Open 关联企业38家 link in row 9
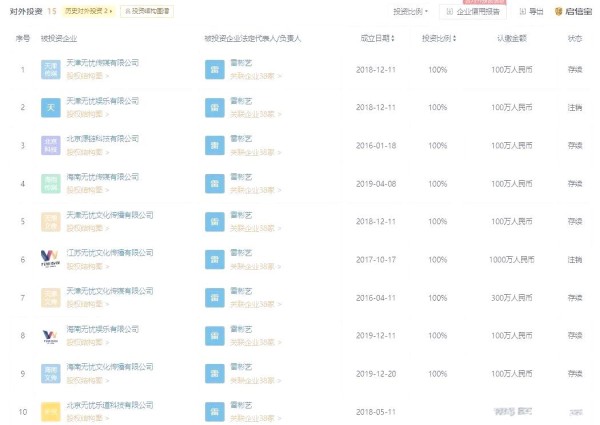 pos(256,380)
